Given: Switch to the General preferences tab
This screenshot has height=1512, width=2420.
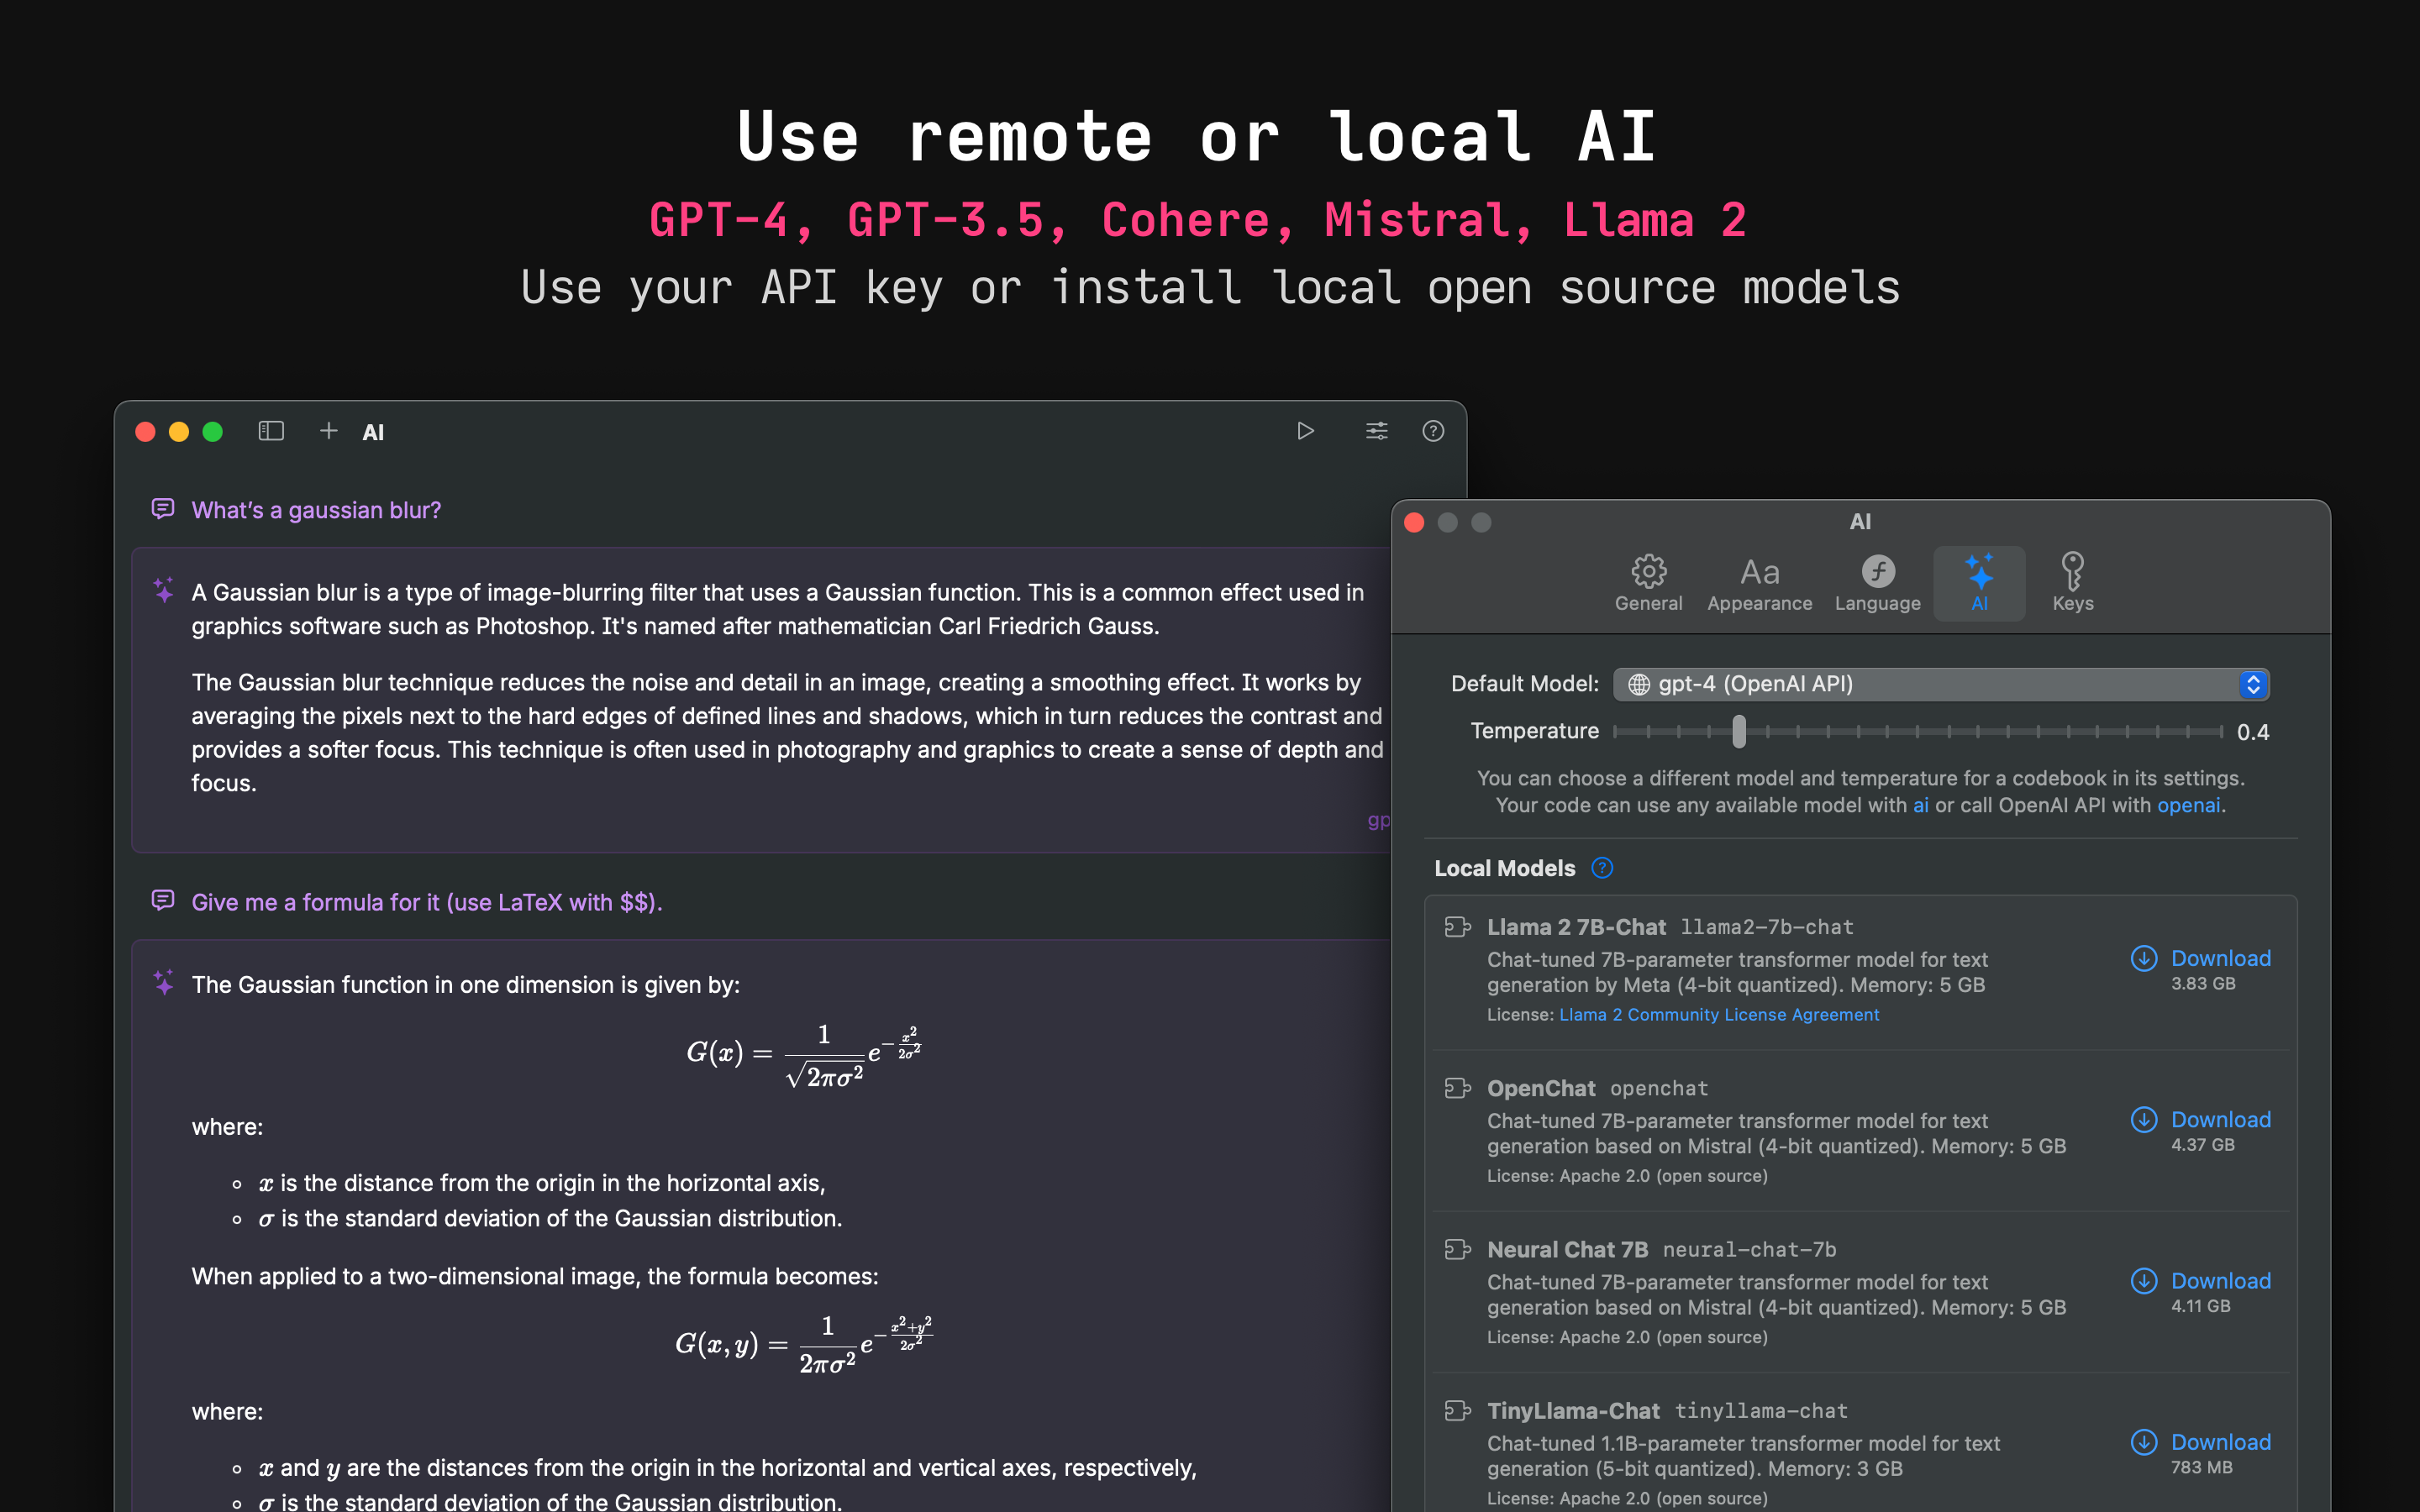Looking at the screenshot, I should 1648,583.
